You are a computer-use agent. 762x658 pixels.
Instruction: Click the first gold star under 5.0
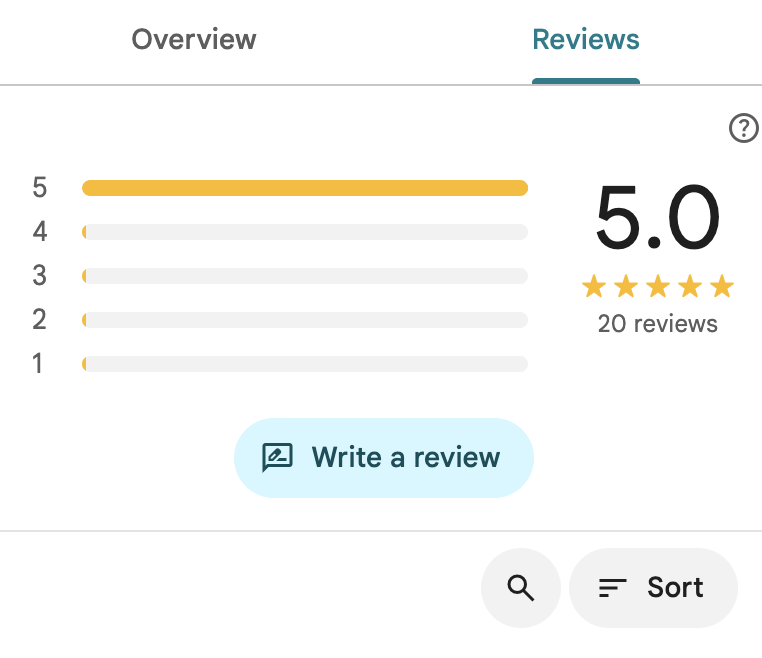click(x=594, y=288)
